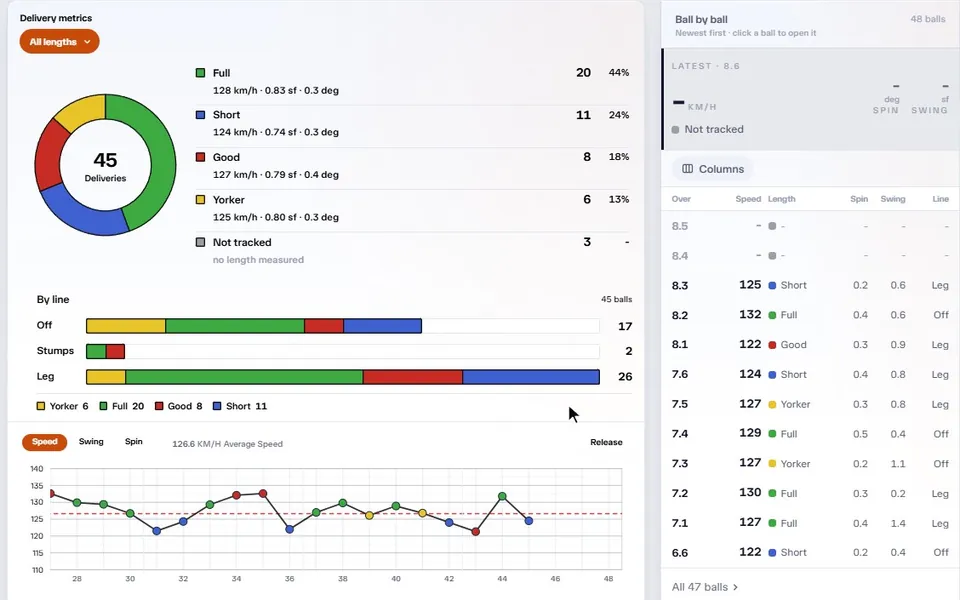Image resolution: width=960 pixels, height=600 pixels.
Task: Open the Release selector on chart
Action: point(606,442)
